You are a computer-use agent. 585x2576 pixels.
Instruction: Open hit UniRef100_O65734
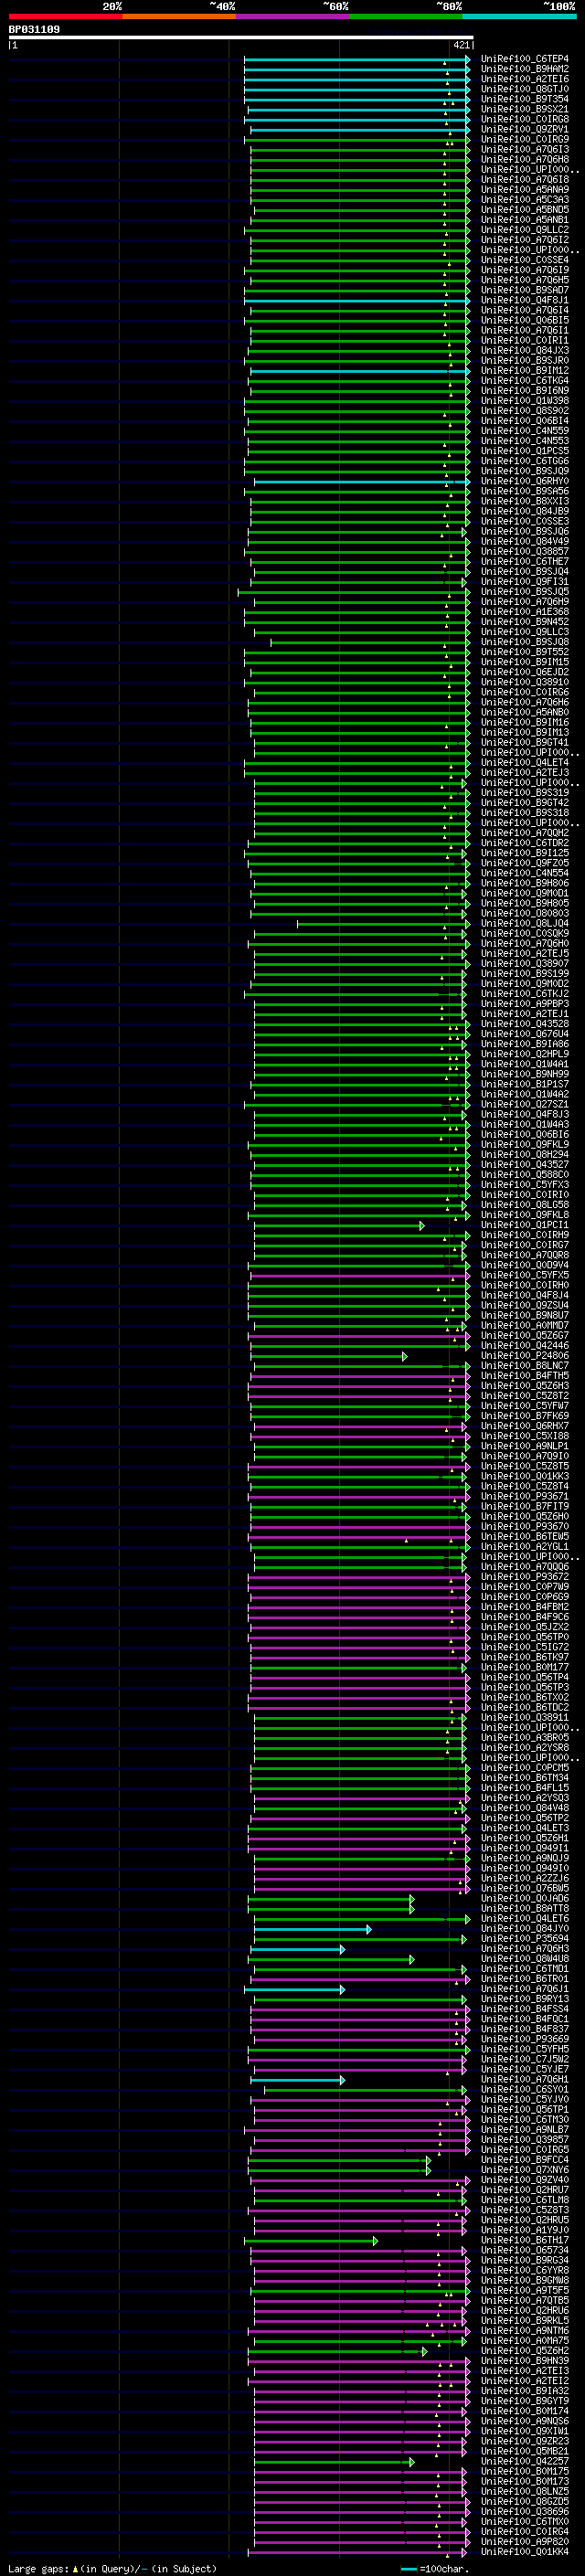pyautogui.click(x=524, y=2250)
